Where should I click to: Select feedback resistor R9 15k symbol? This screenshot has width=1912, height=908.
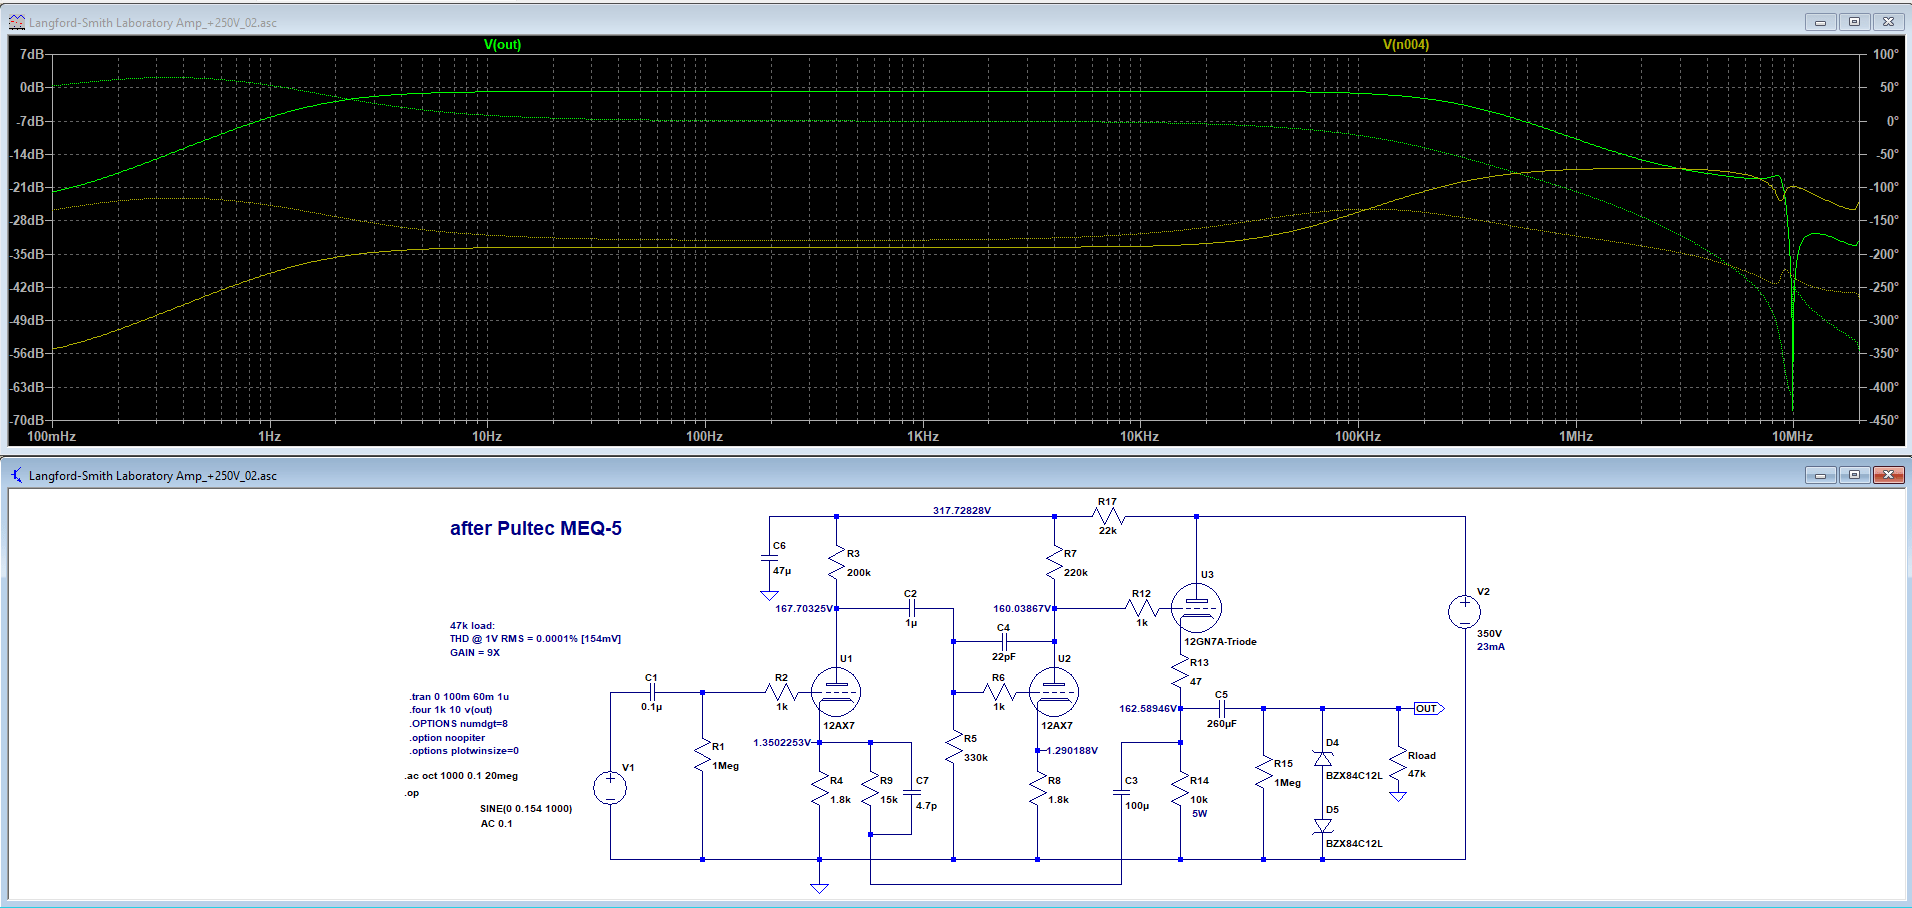(871, 790)
